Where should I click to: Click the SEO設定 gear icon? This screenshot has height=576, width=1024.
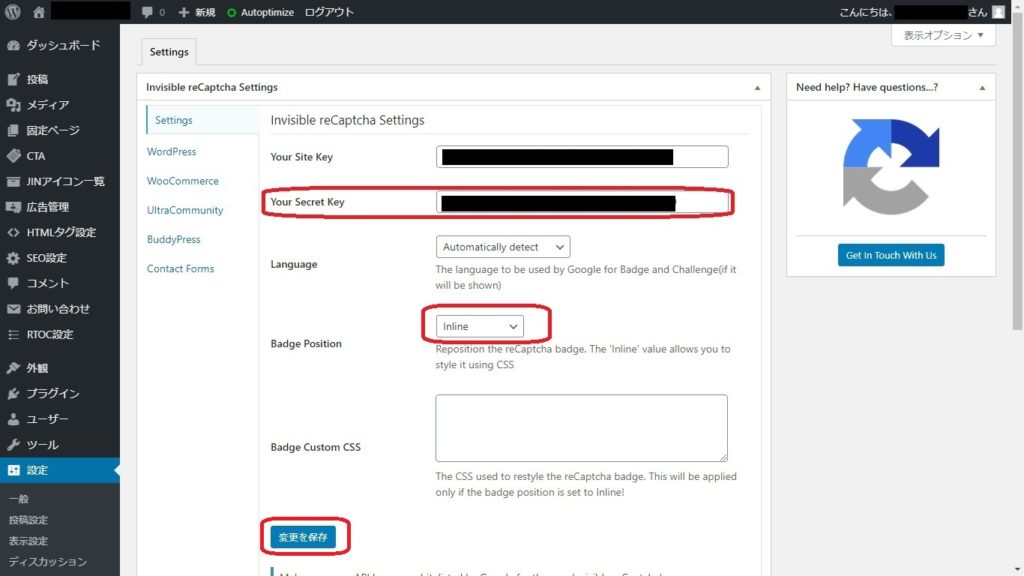coord(13,258)
